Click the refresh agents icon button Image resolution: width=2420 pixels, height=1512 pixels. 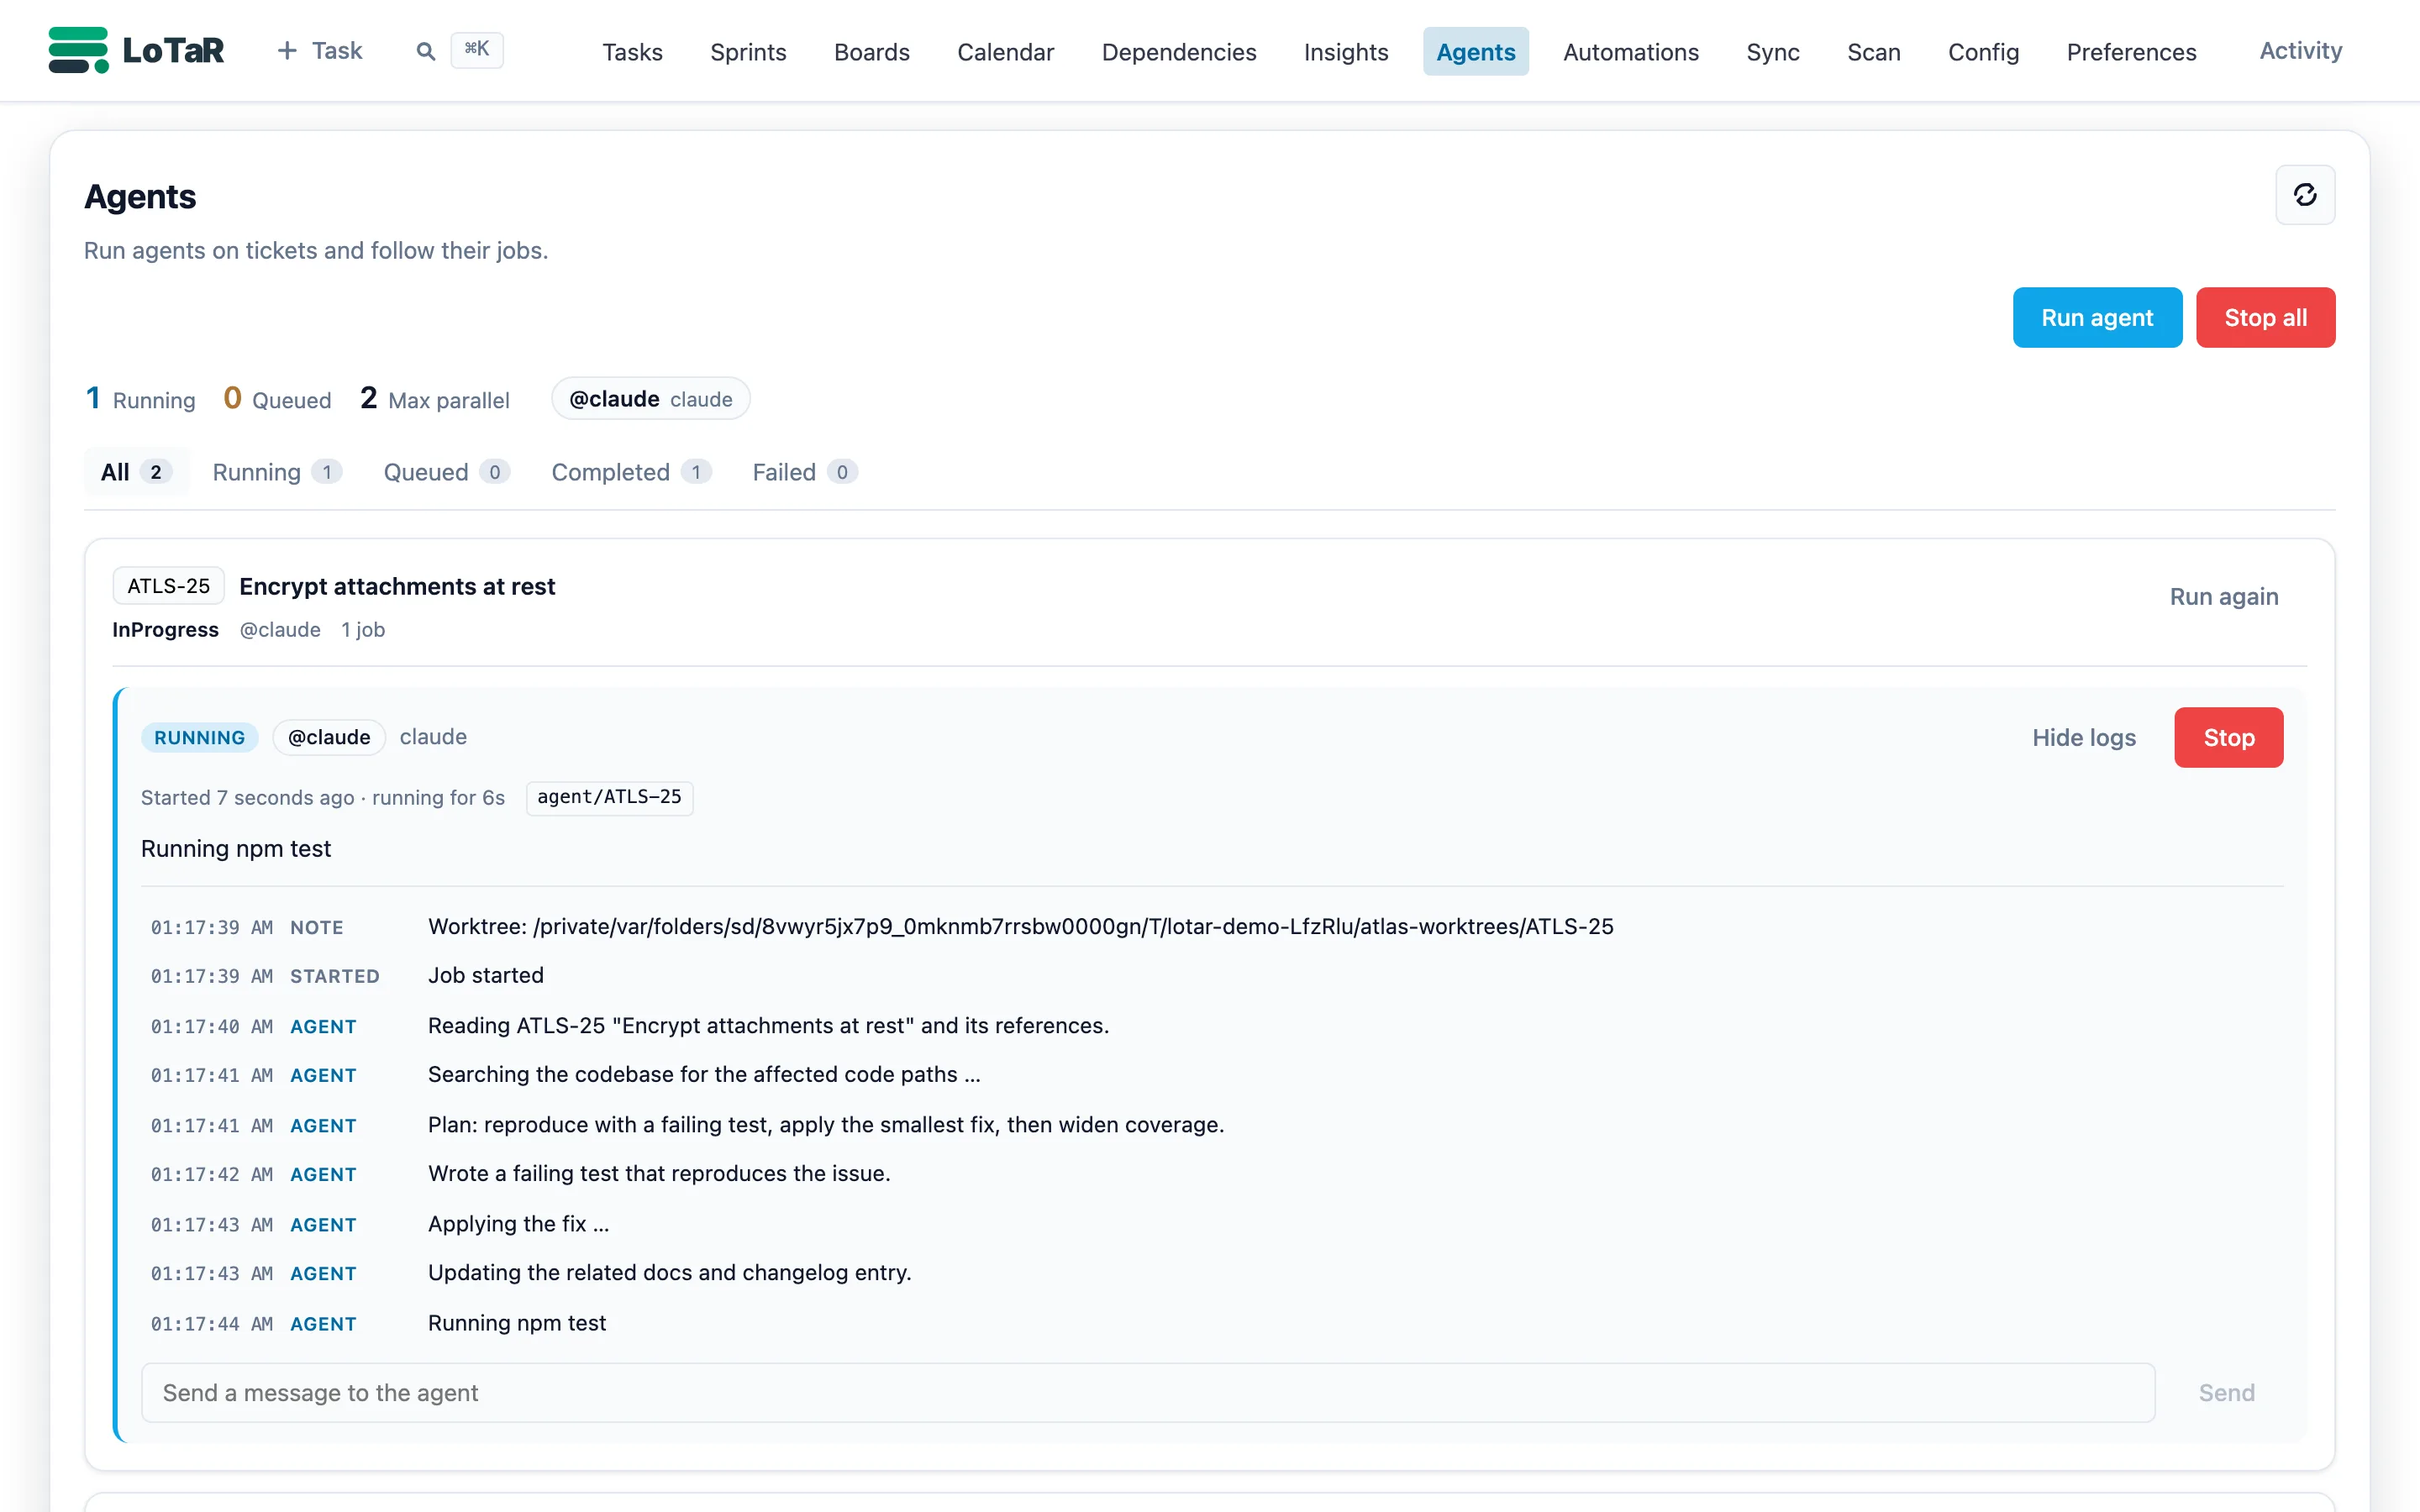click(x=2305, y=195)
